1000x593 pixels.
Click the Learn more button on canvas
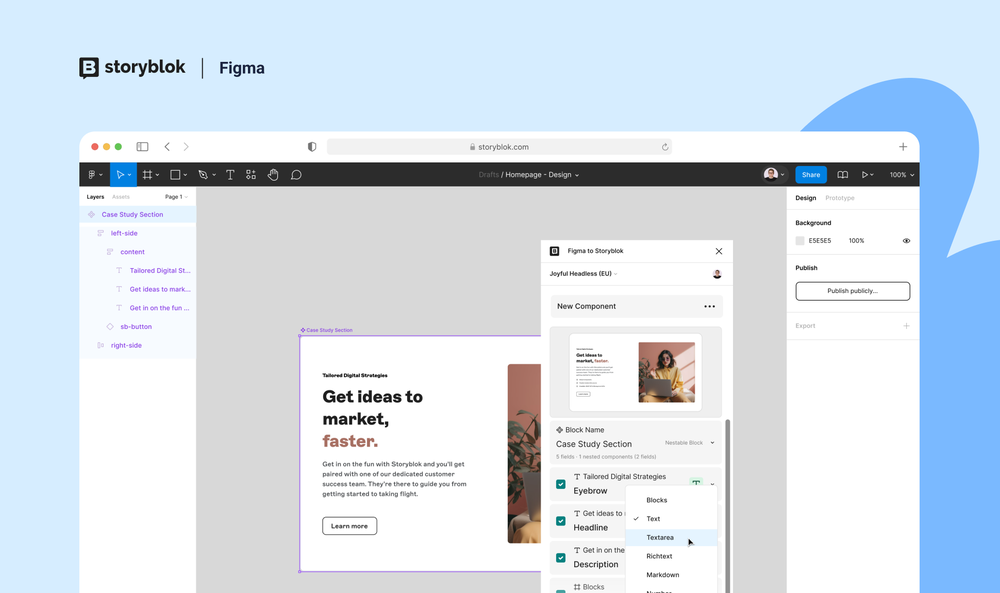tap(349, 526)
